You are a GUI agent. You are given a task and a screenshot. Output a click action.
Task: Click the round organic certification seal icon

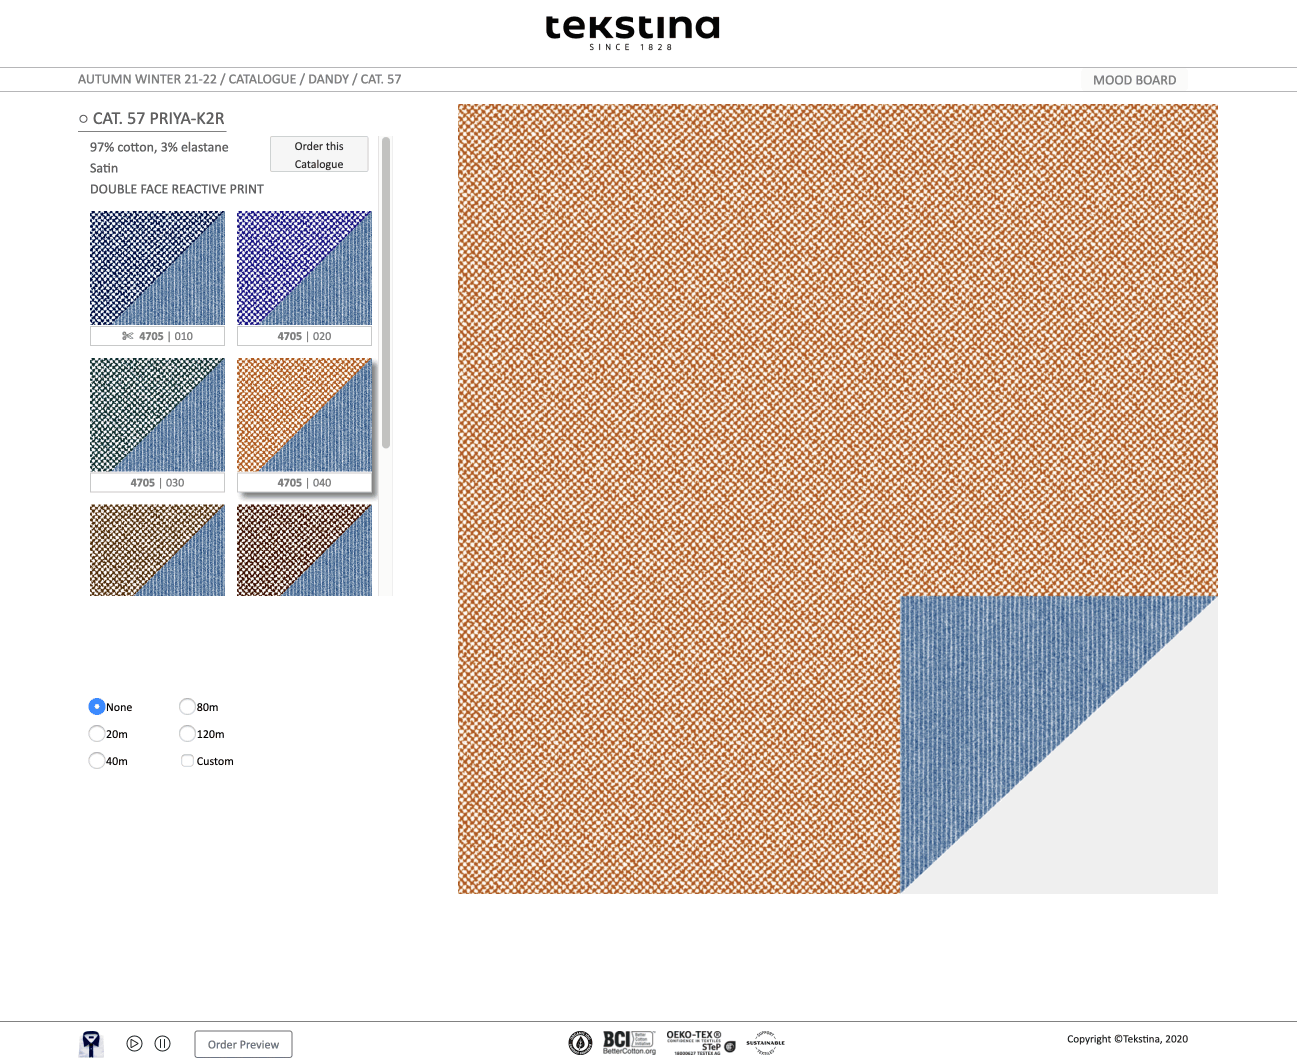tap(580, 1043)
